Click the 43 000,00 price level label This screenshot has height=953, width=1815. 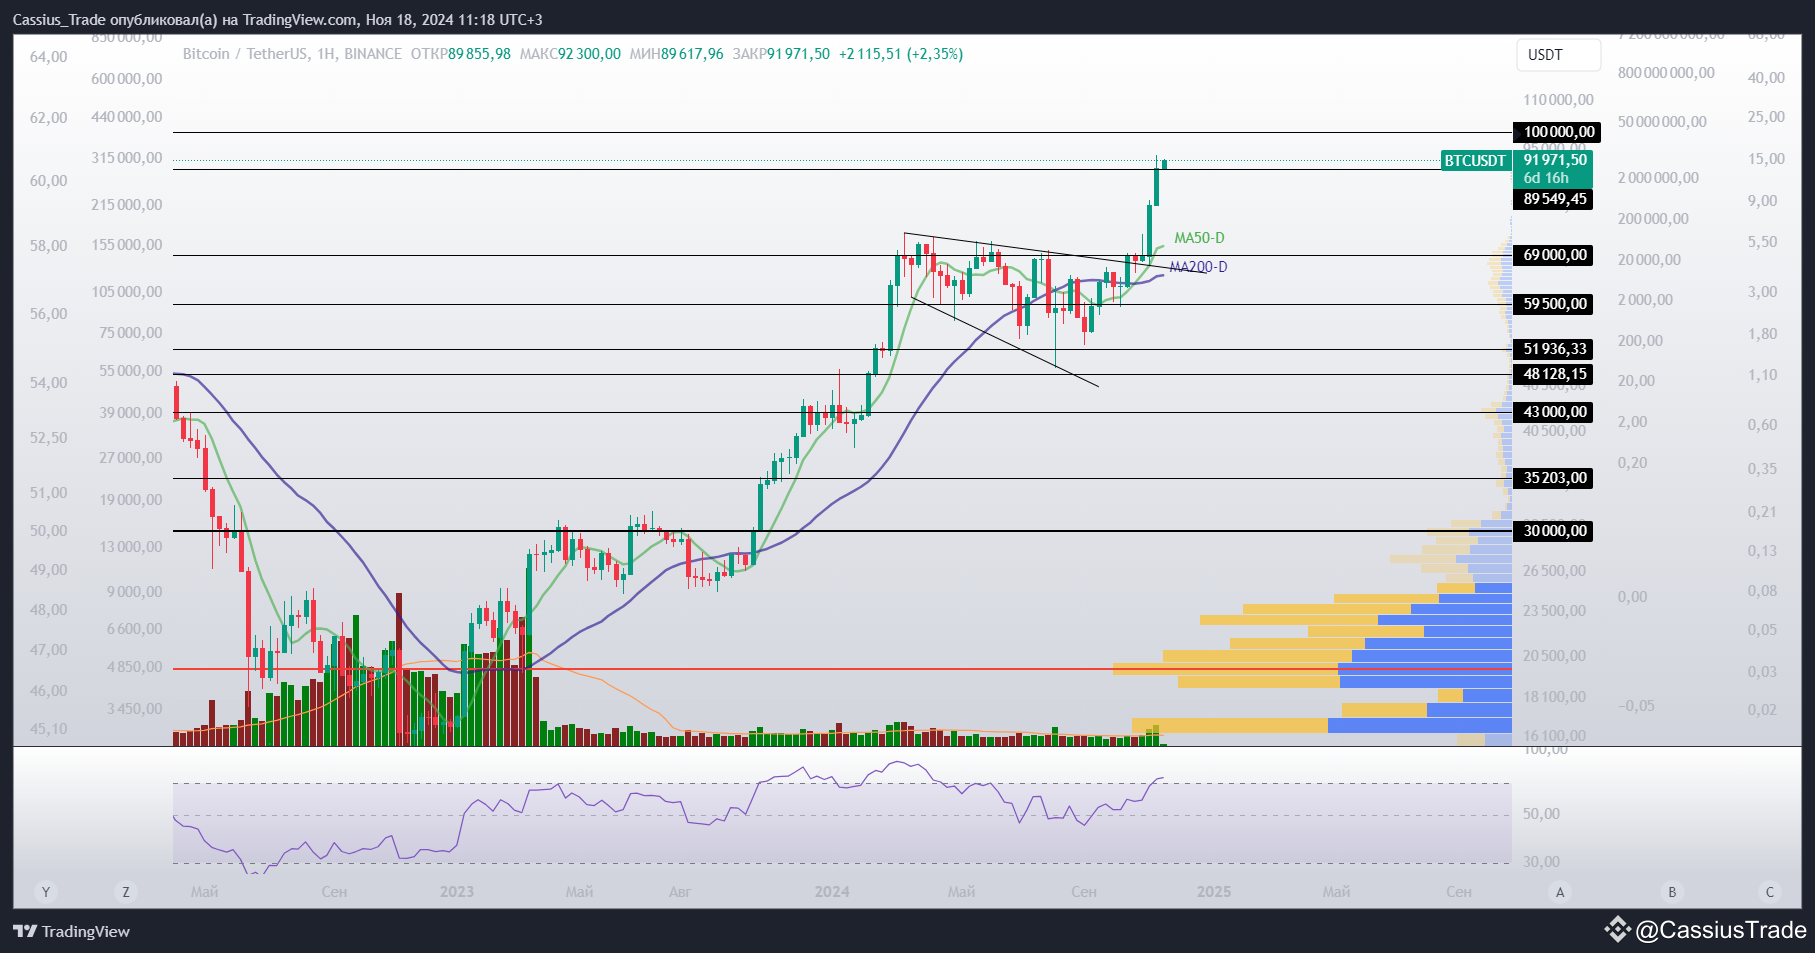coord(1554,412)
